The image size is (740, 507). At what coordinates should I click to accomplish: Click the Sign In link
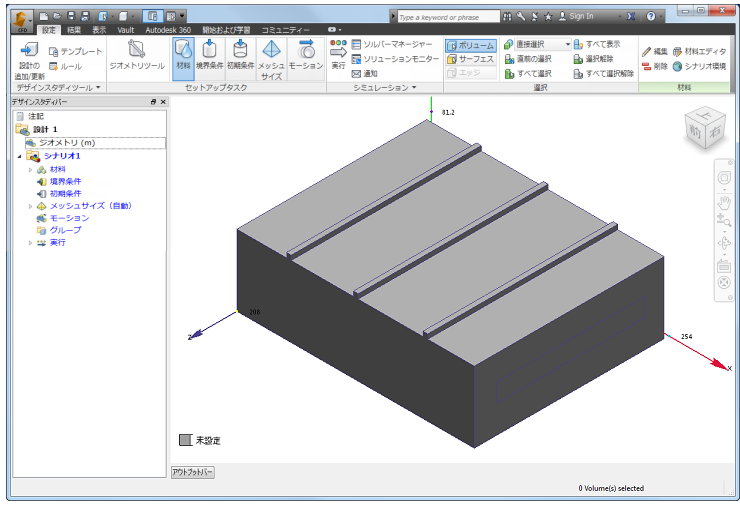point(581,16)
